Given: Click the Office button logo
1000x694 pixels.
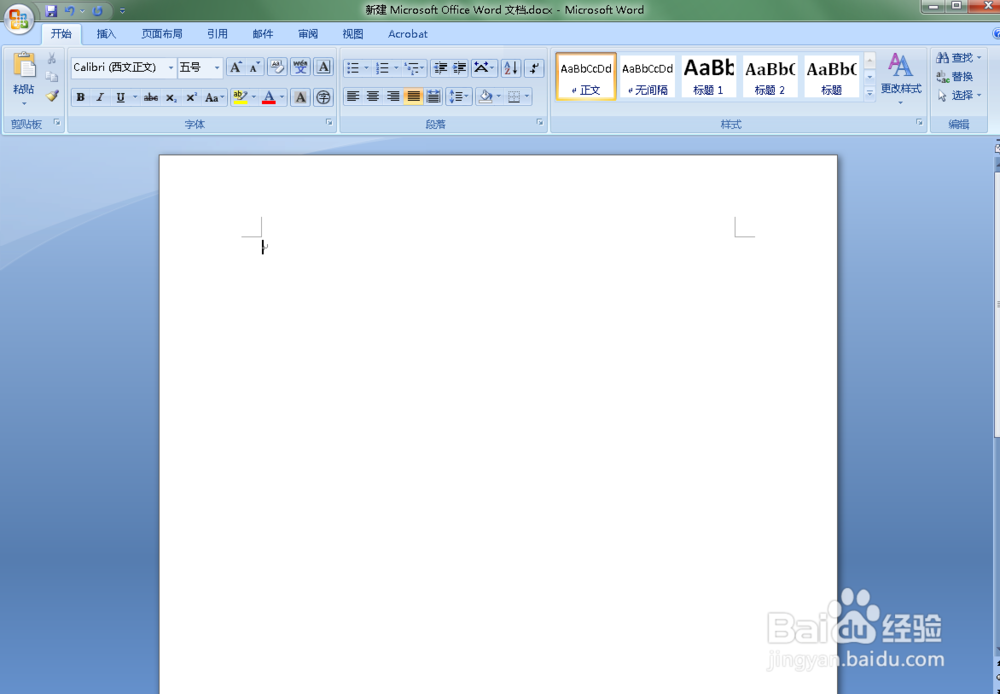Looking at the screenshot, I should coord(18,18).
